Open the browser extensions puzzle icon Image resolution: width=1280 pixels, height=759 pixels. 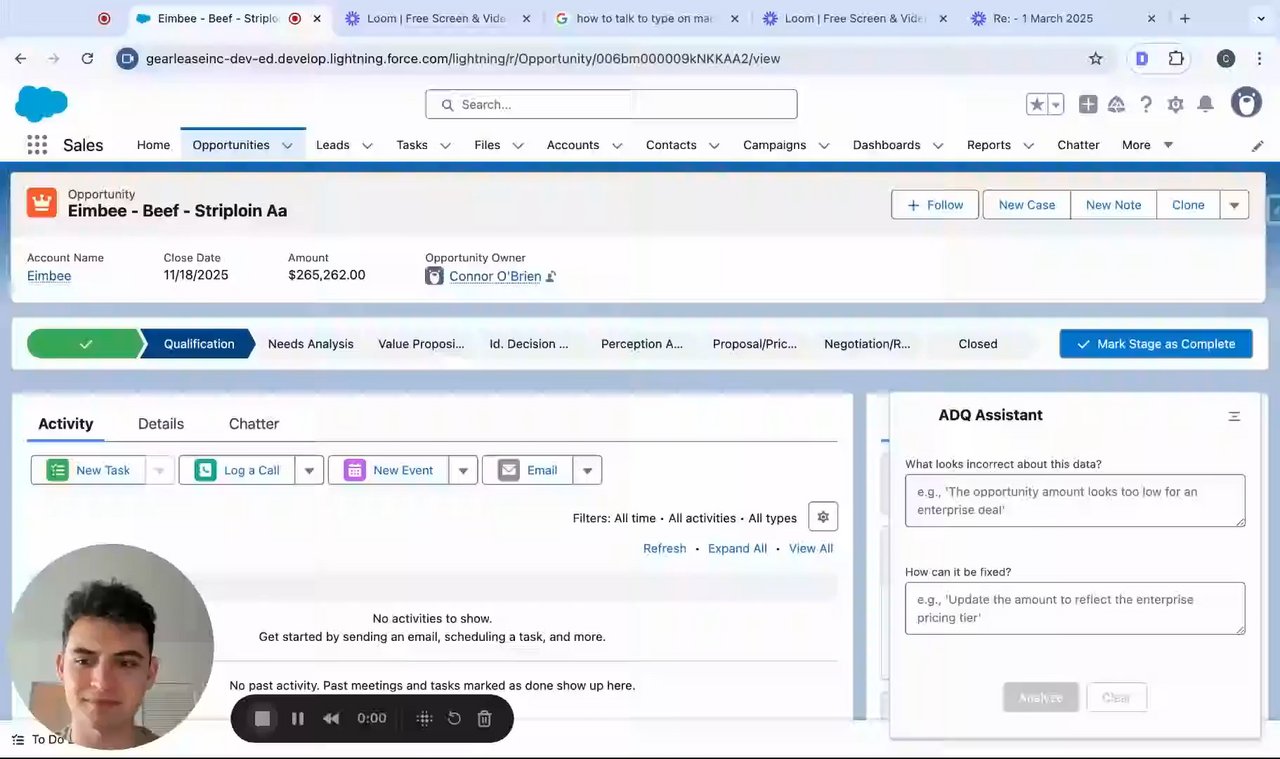coord(1176,59)
